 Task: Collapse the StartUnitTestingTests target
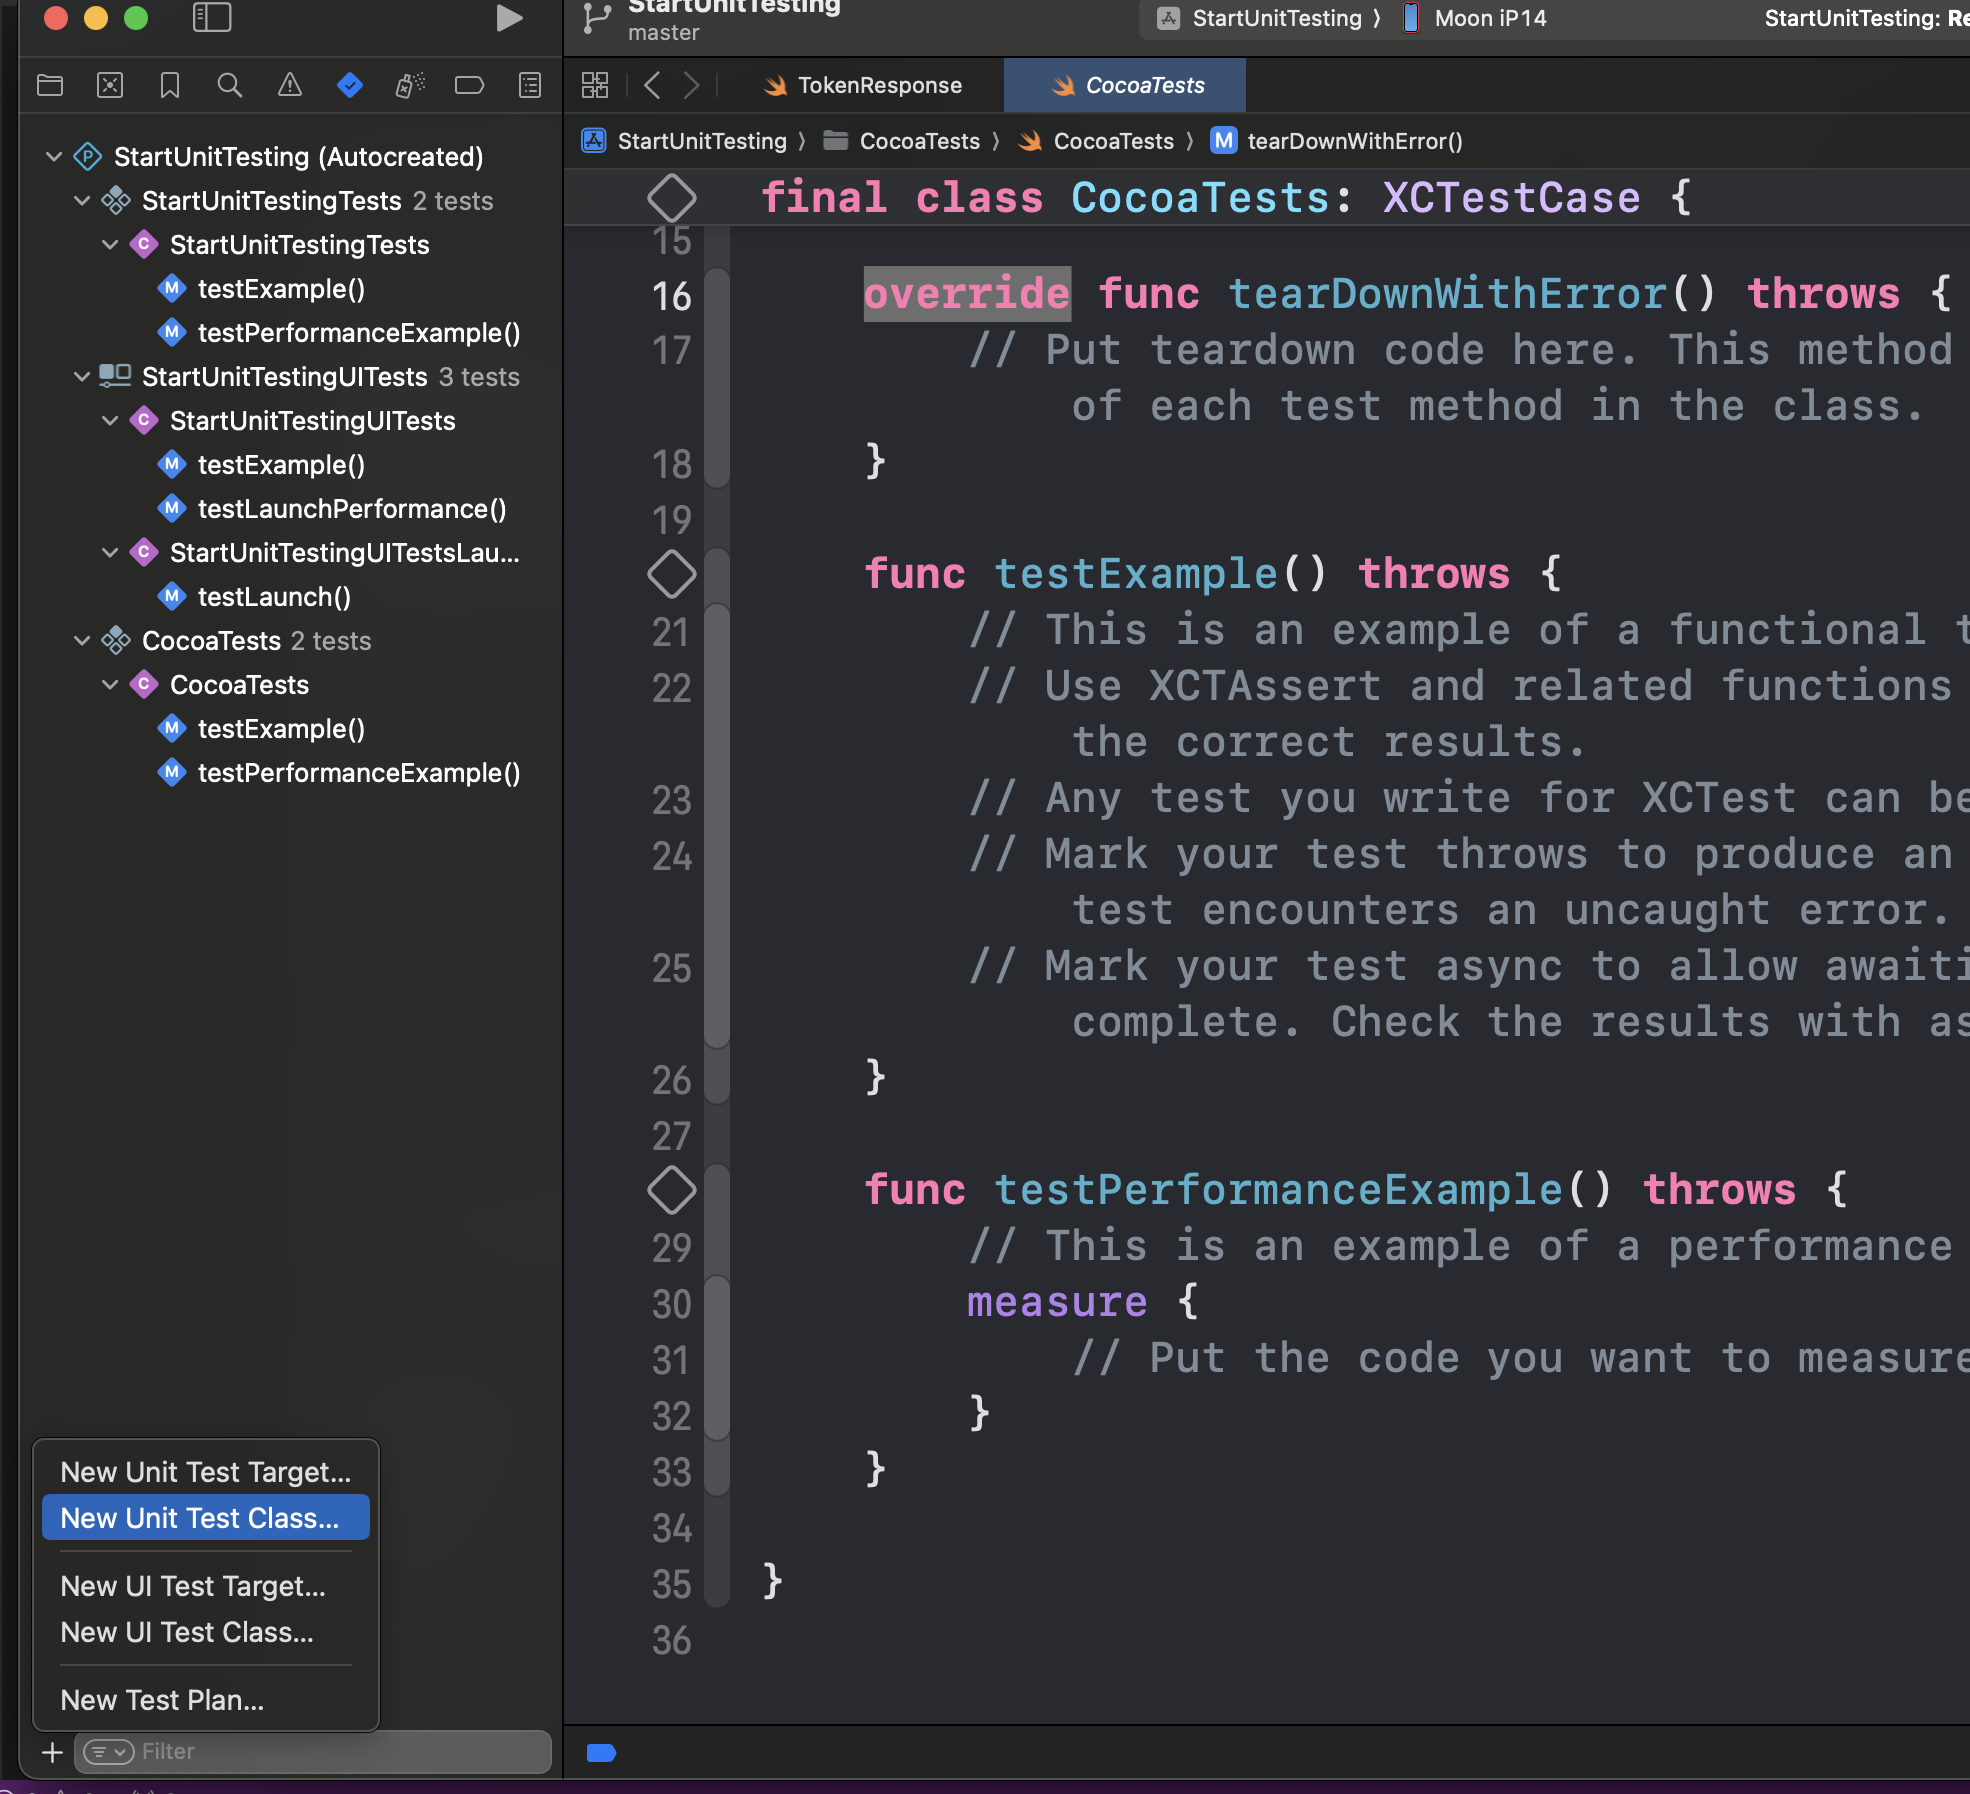tap(82, 201)
